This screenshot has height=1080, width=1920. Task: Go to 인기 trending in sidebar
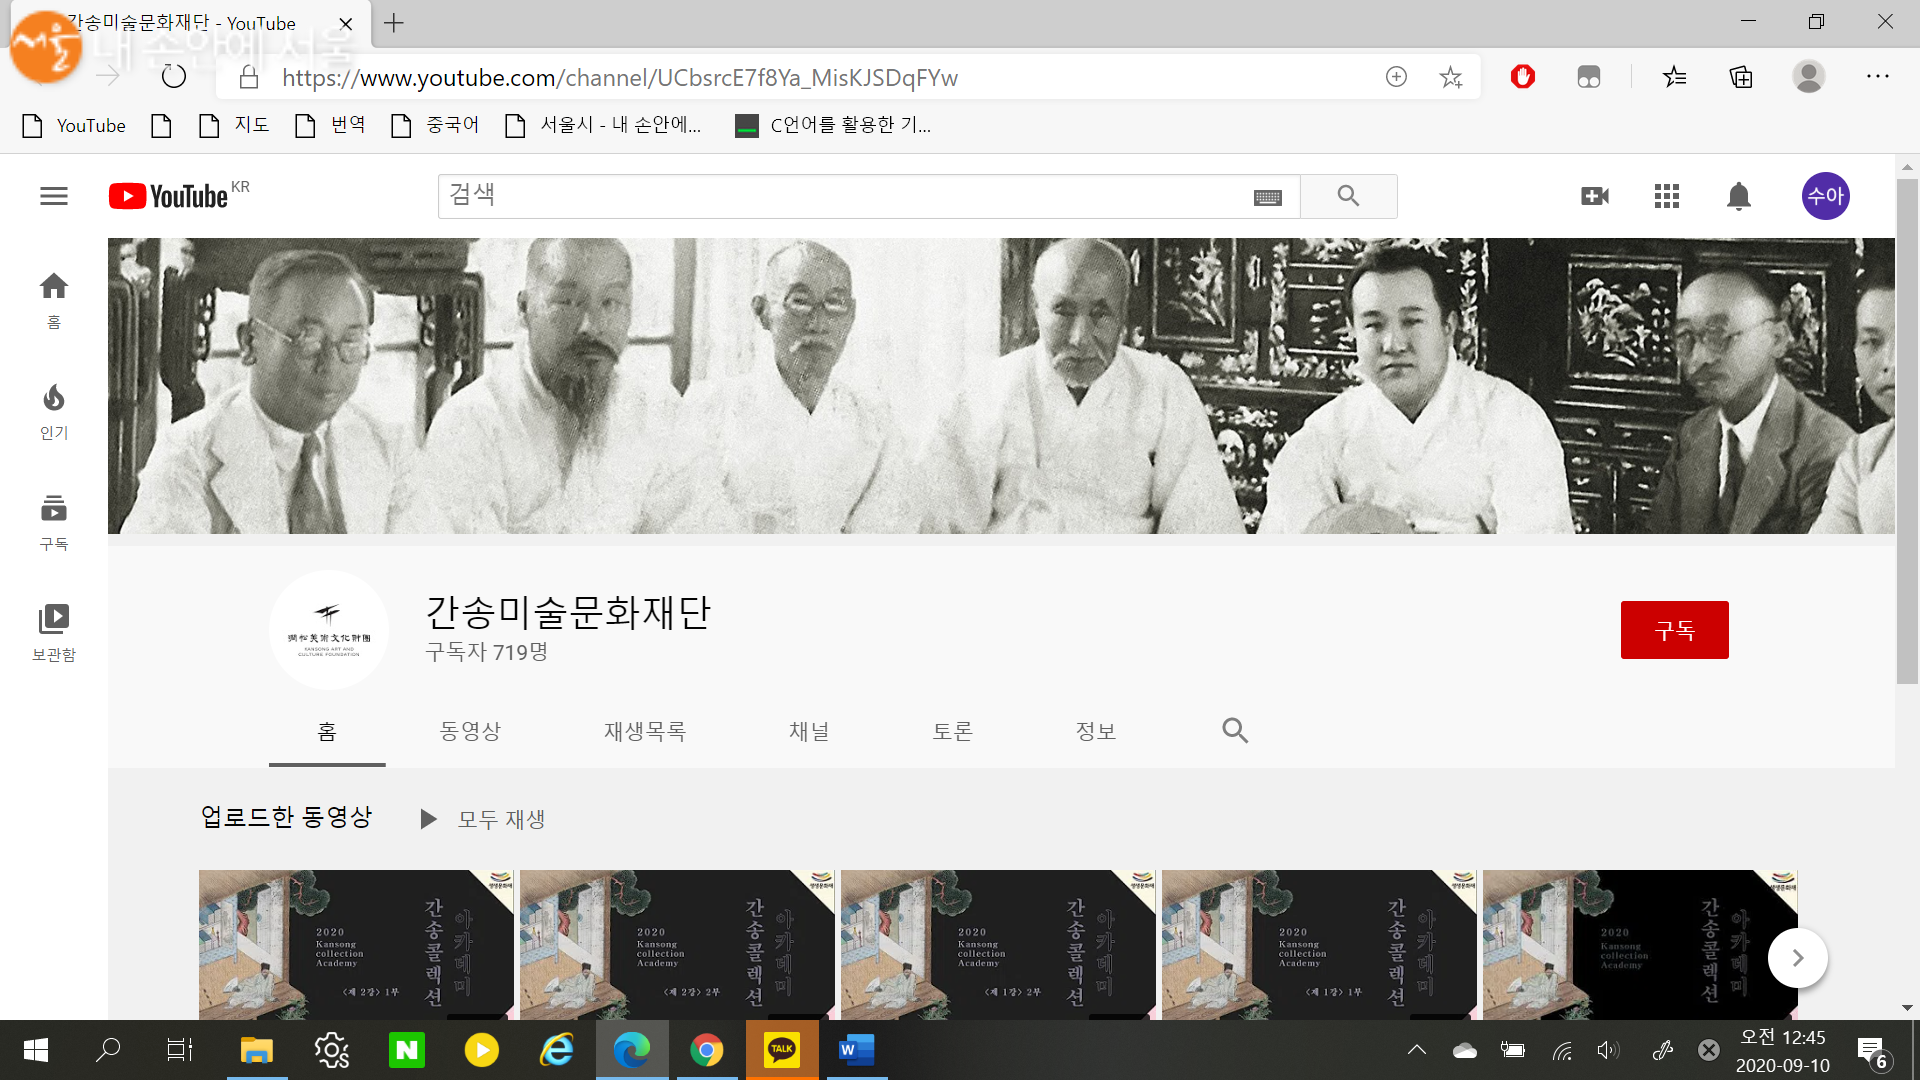(54, 410)
